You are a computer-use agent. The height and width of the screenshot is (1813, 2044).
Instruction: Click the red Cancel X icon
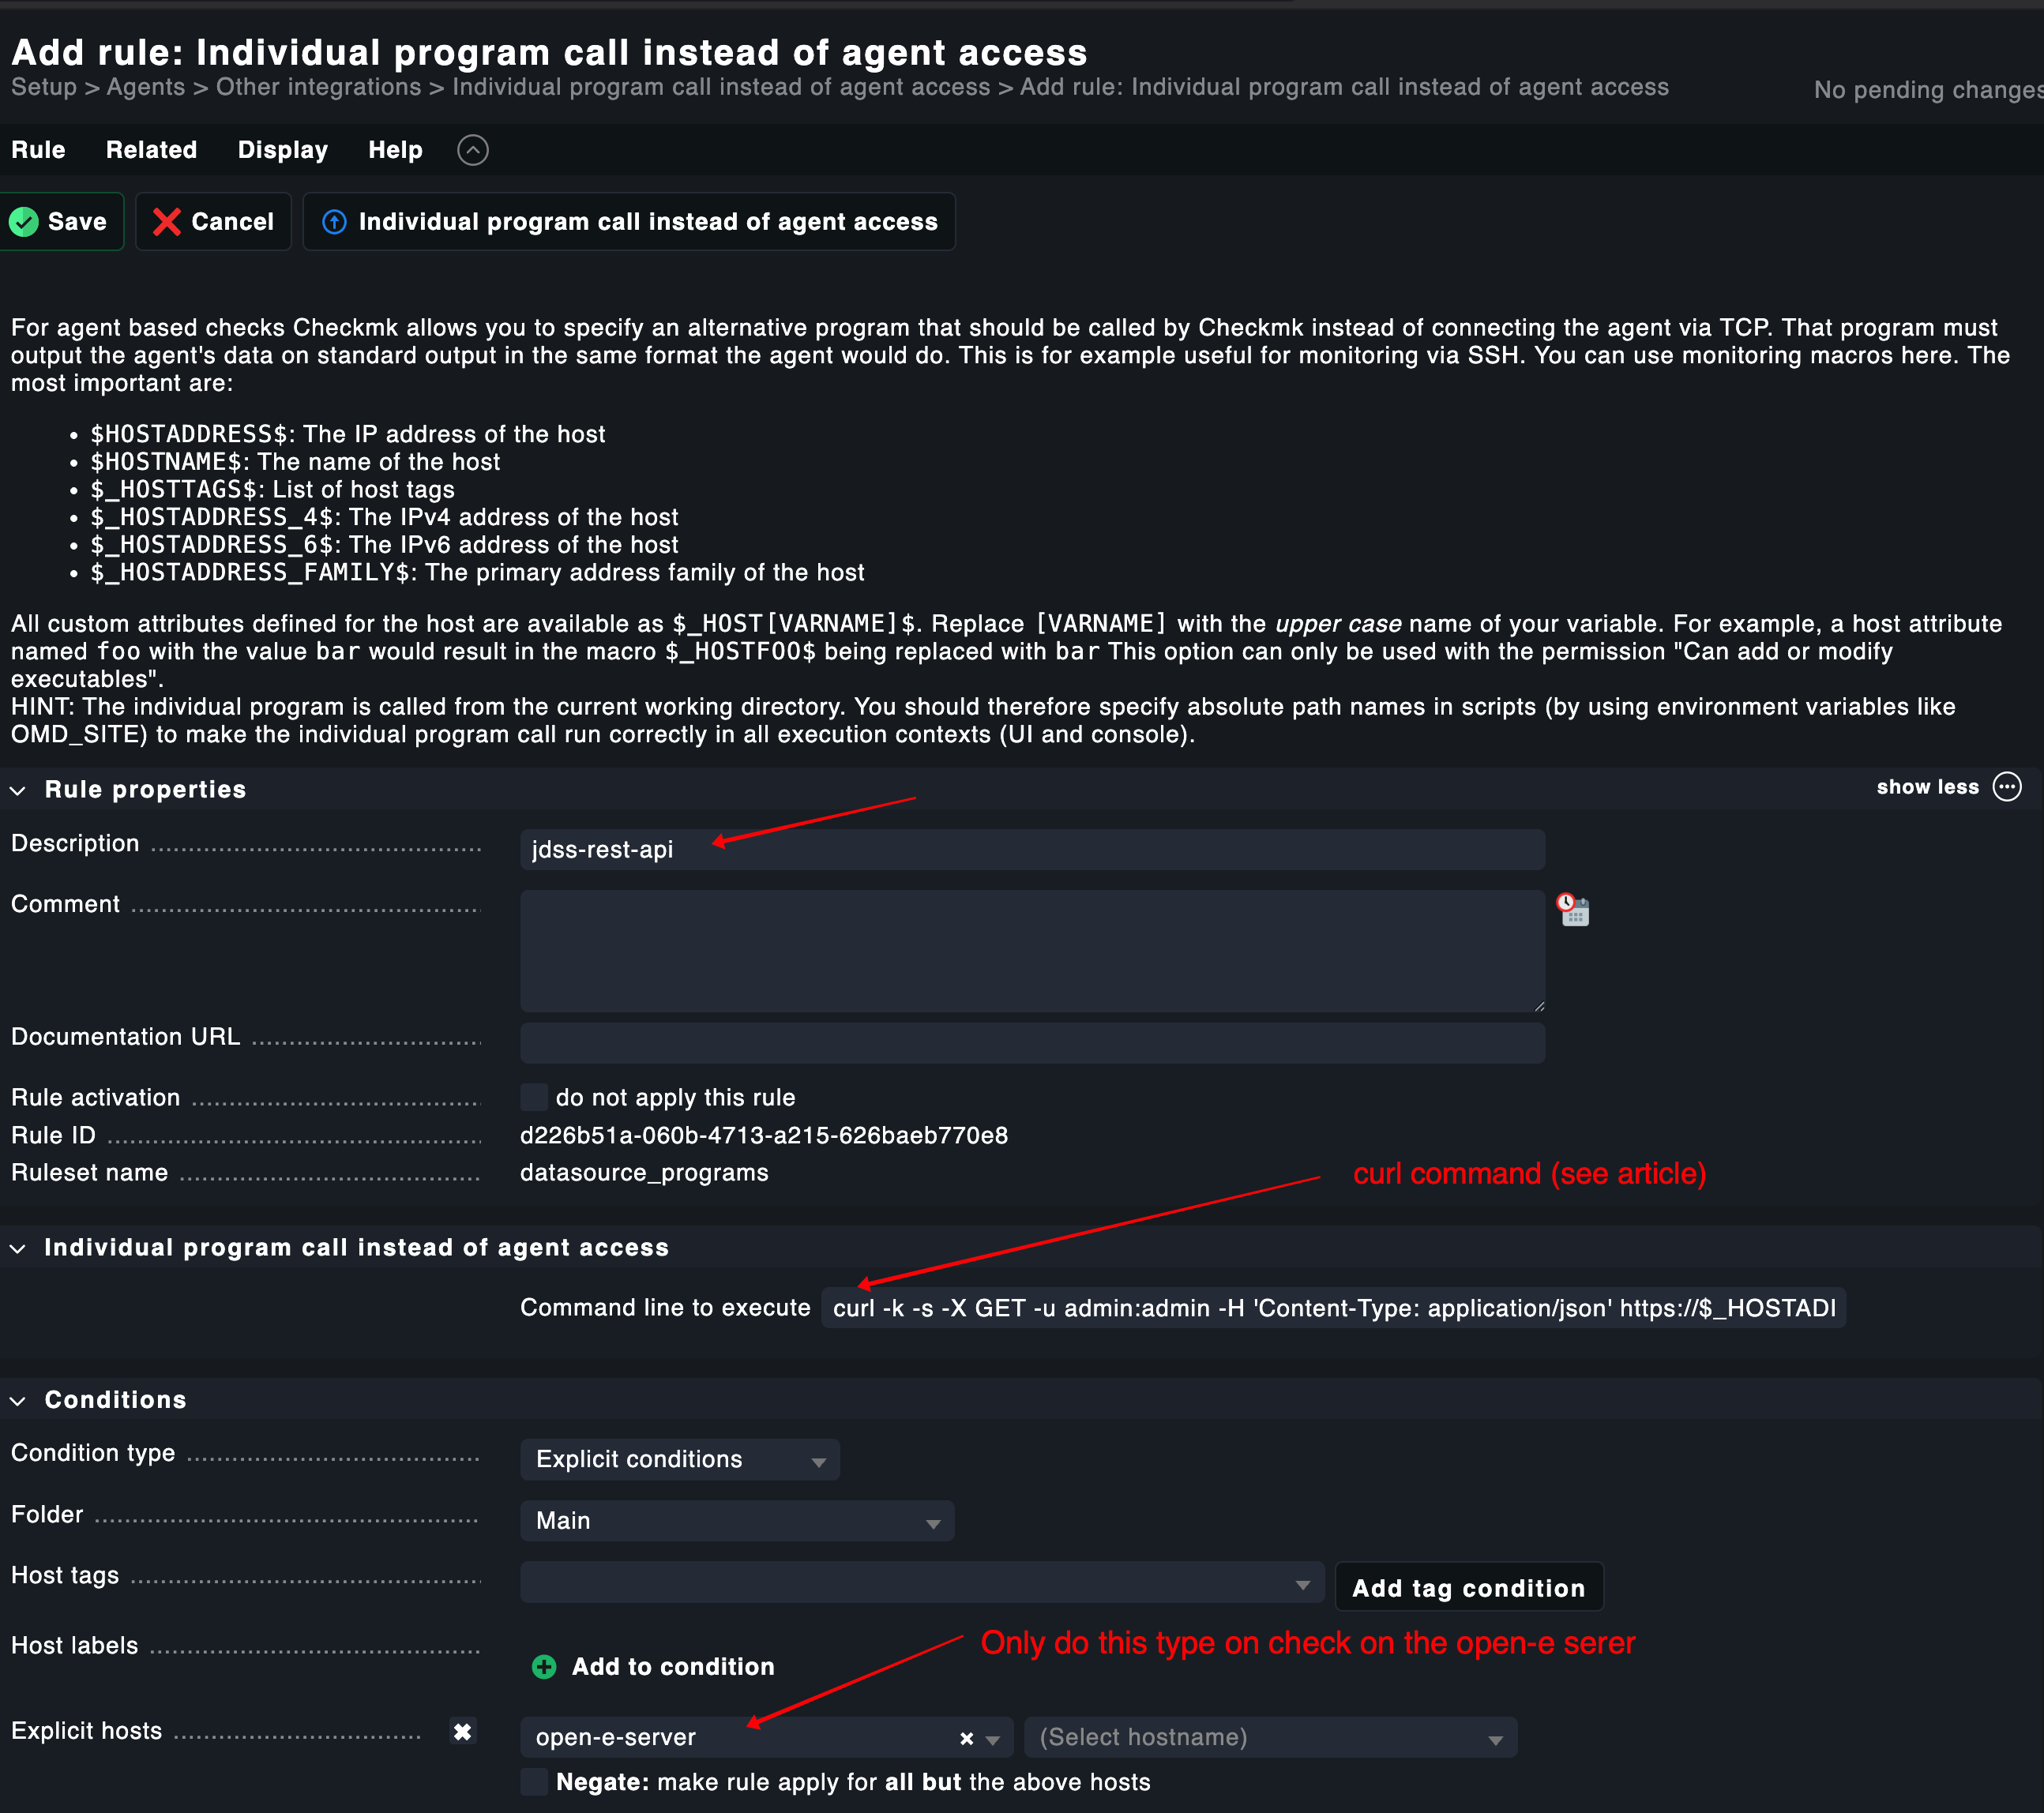coord(167,222)
